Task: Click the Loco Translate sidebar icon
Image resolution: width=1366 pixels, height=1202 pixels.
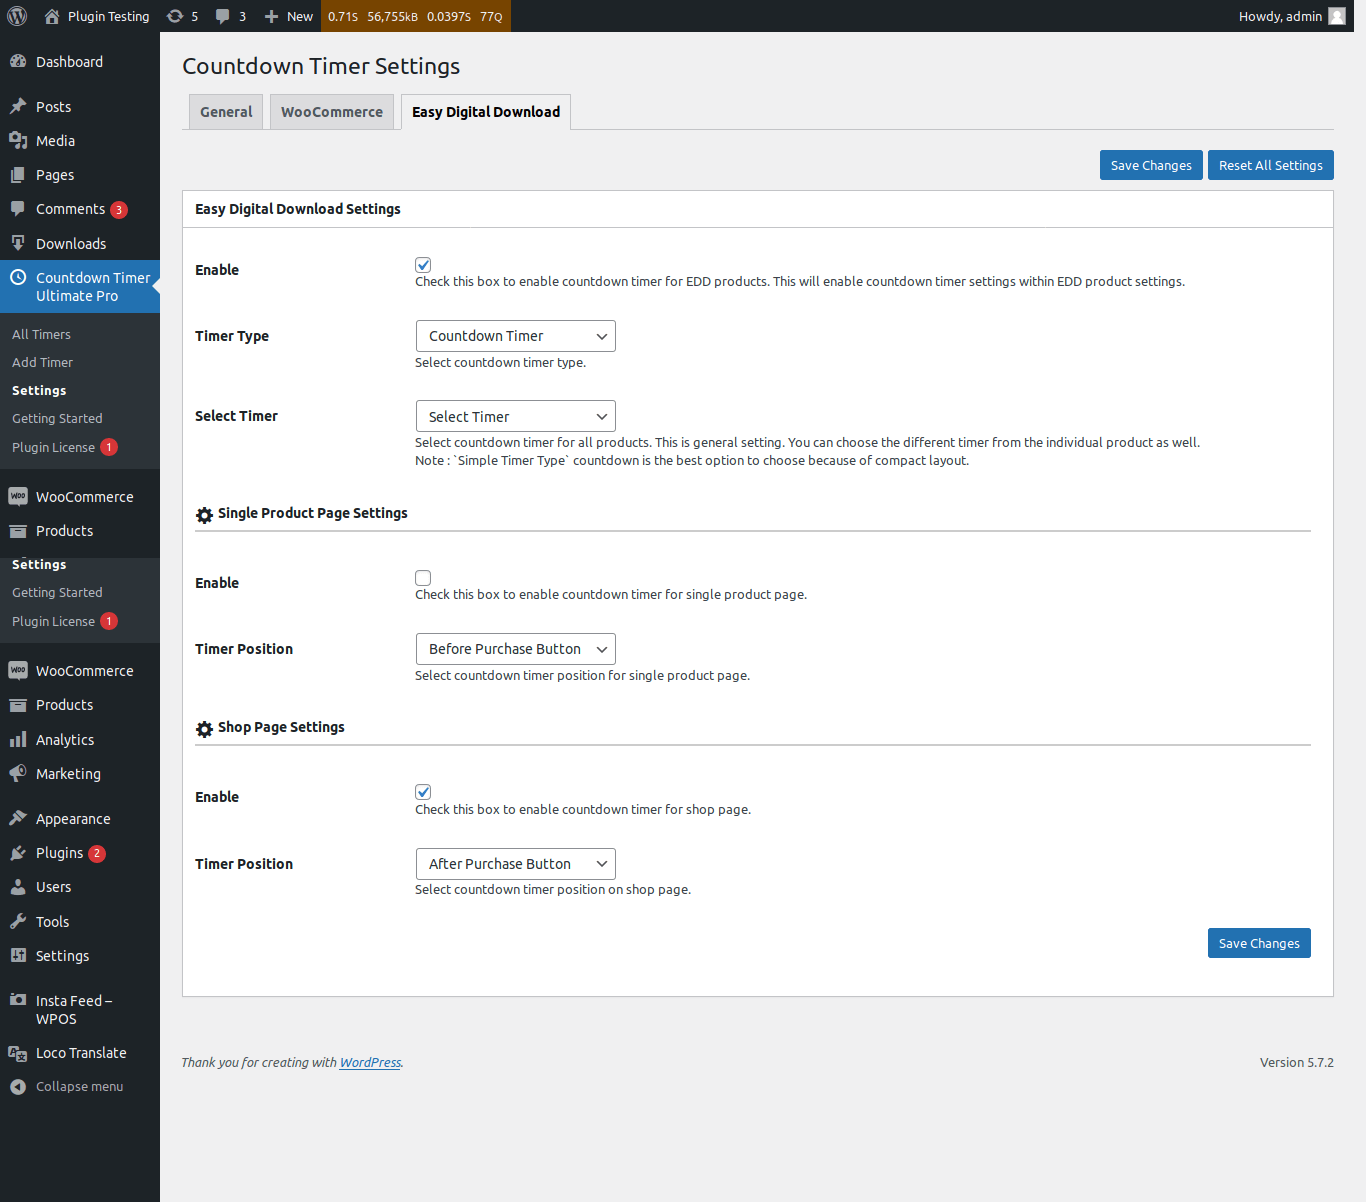Action: point(18,1052)
